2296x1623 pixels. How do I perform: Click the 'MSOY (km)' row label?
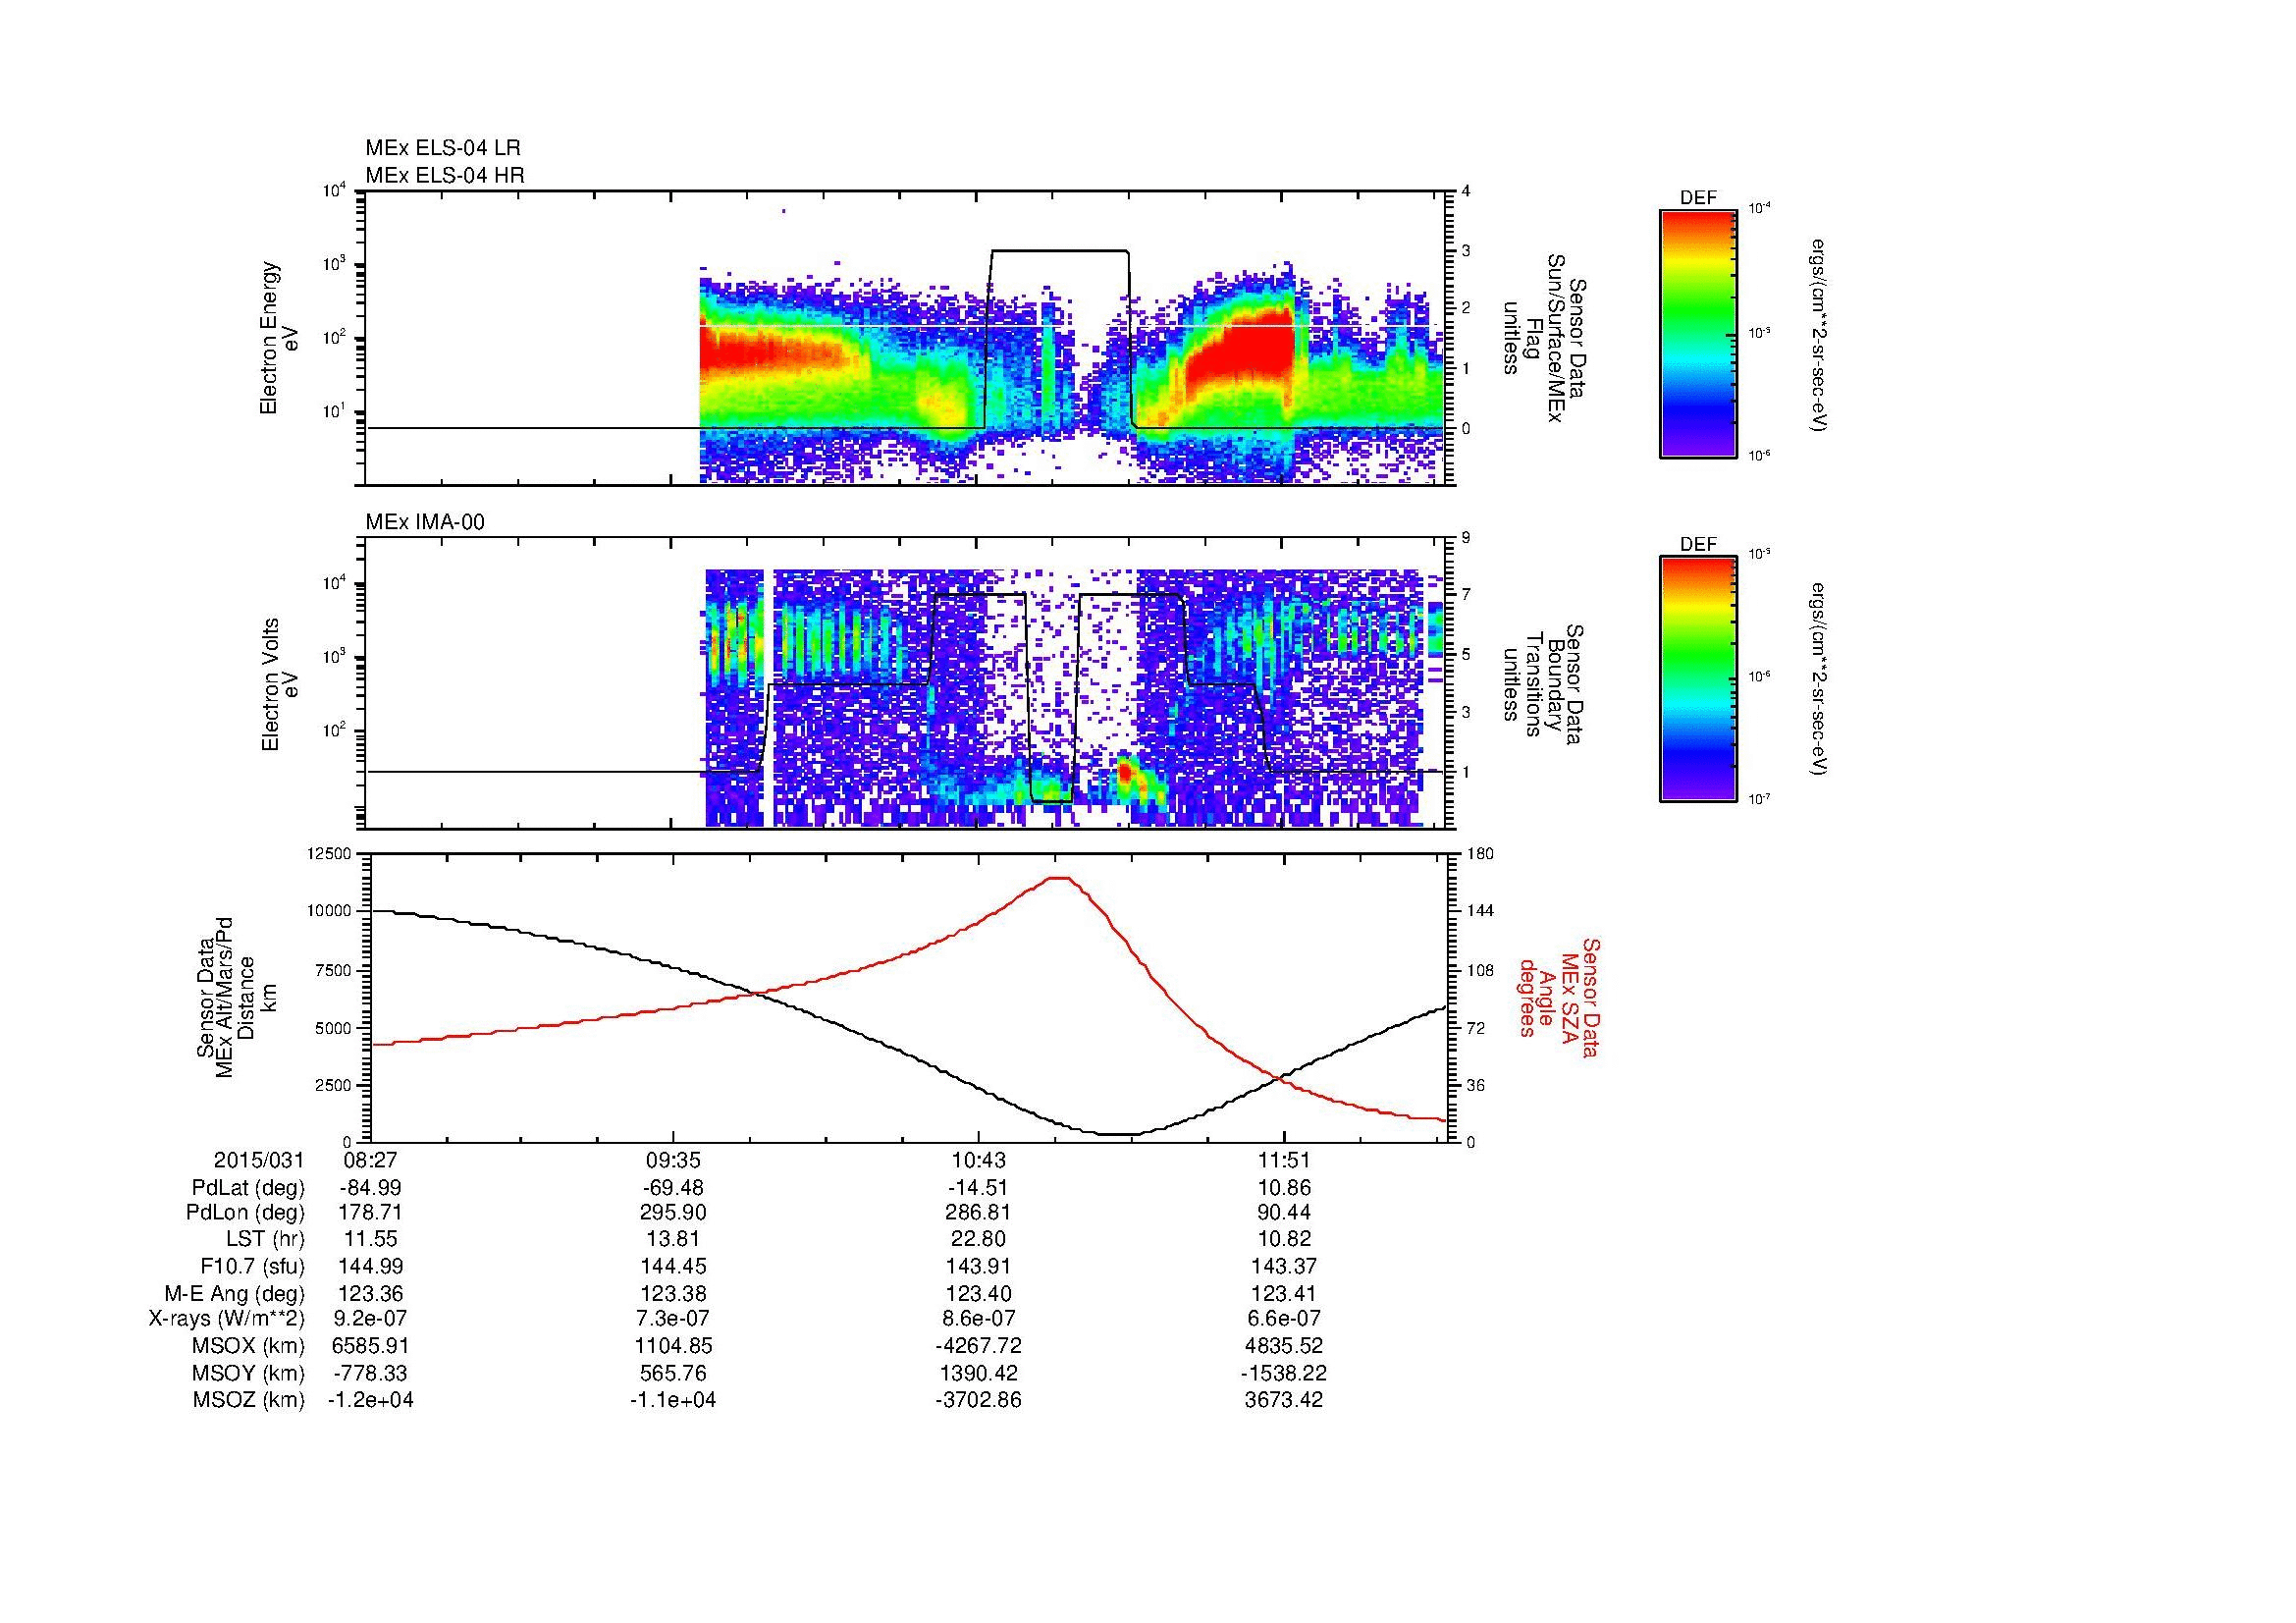[x=248, y=1373]
